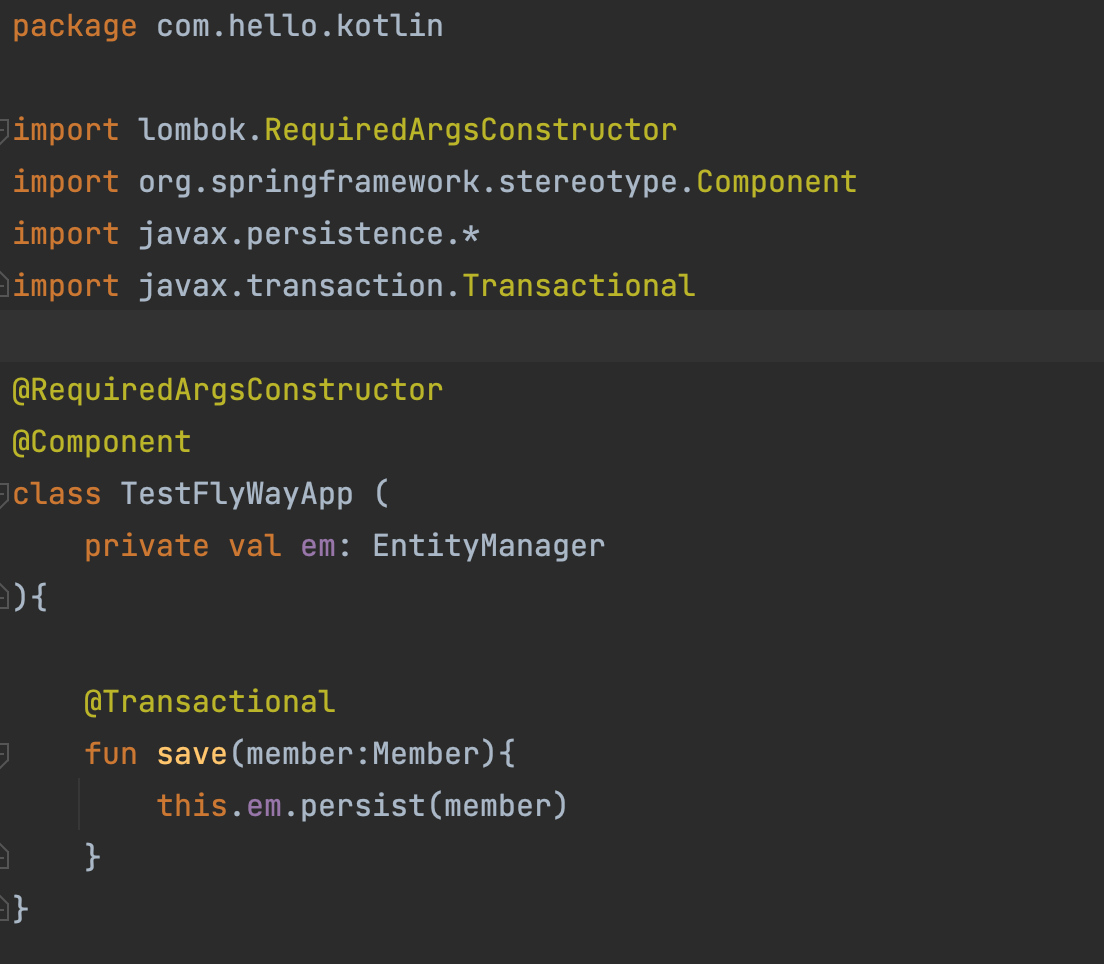Click package name com.hello.kotlin
Screen dimensions: 1104x964
300,26
